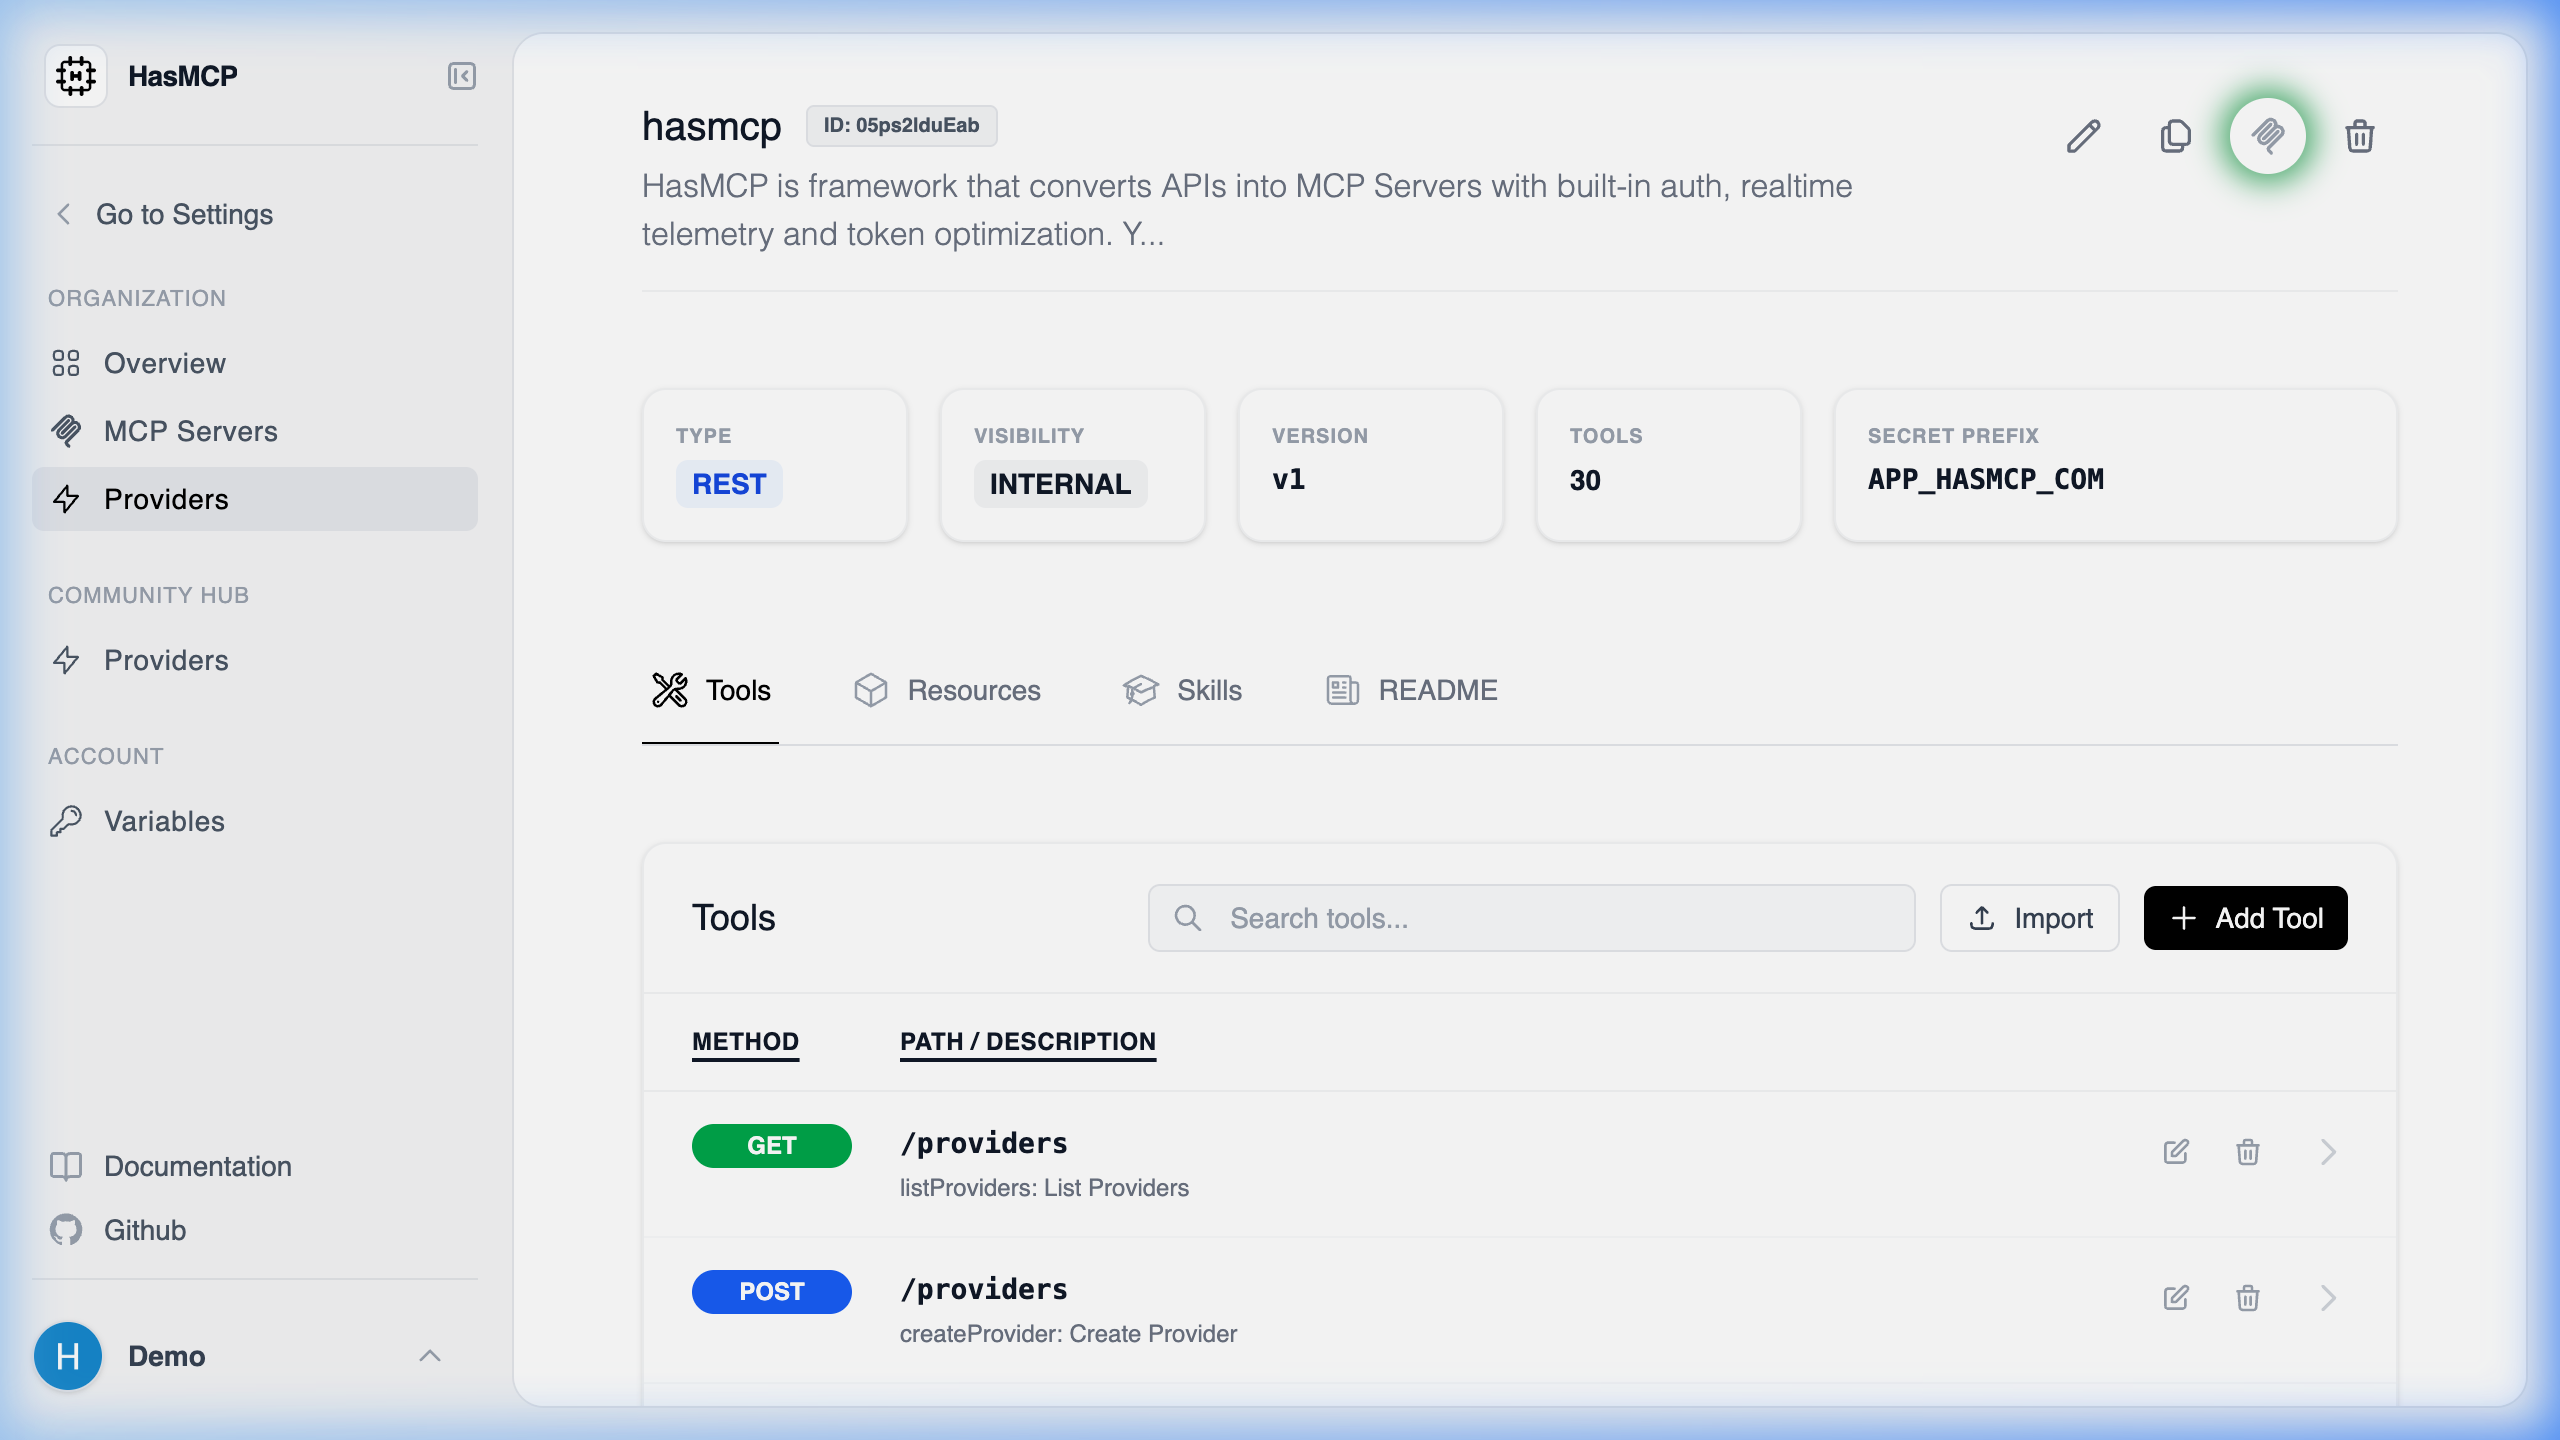The image size is (2560, 1440).
Task: Expand the GET /providers row details
Action: tap(2329, 1152)
